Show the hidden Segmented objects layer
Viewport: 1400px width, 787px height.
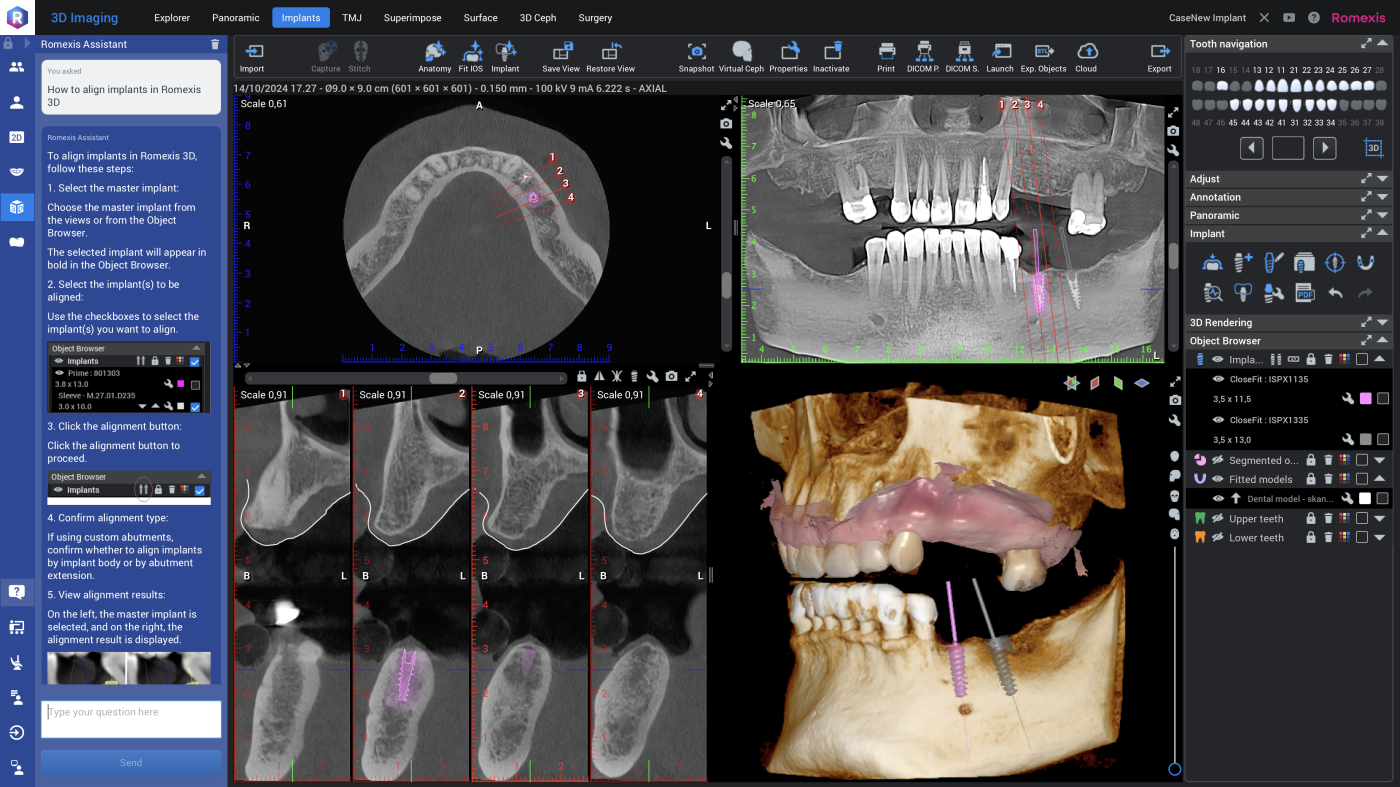click(1218, 460)
